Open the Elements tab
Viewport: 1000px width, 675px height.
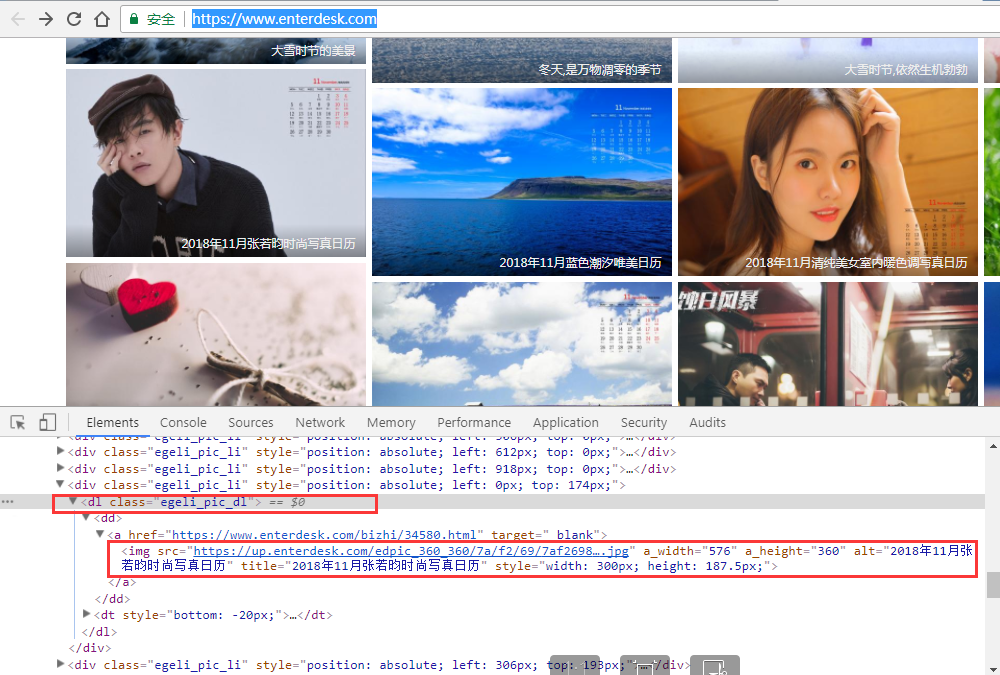click(112, 422)
